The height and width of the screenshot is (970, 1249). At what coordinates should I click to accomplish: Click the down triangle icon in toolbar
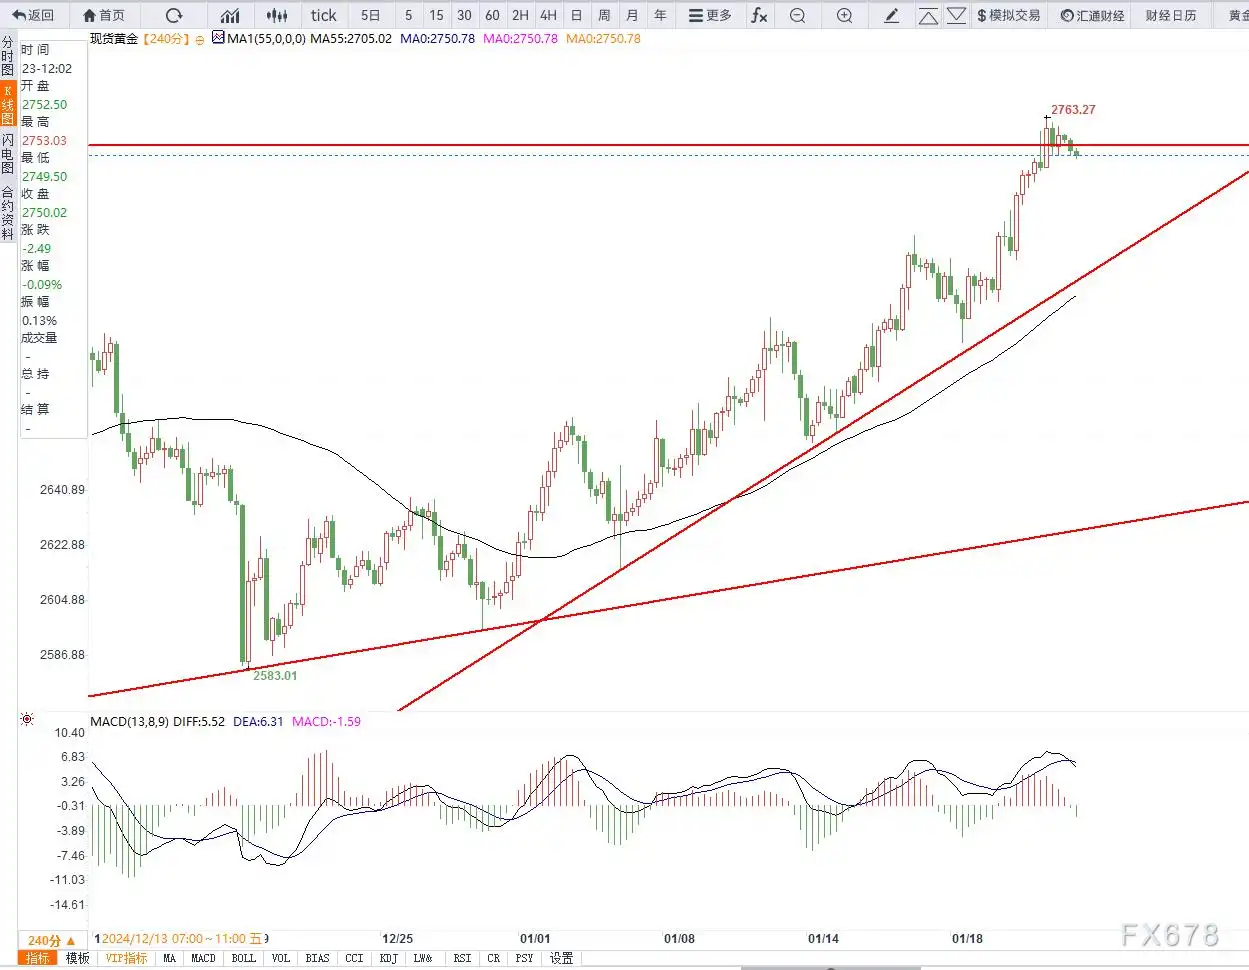pos(956,16)
